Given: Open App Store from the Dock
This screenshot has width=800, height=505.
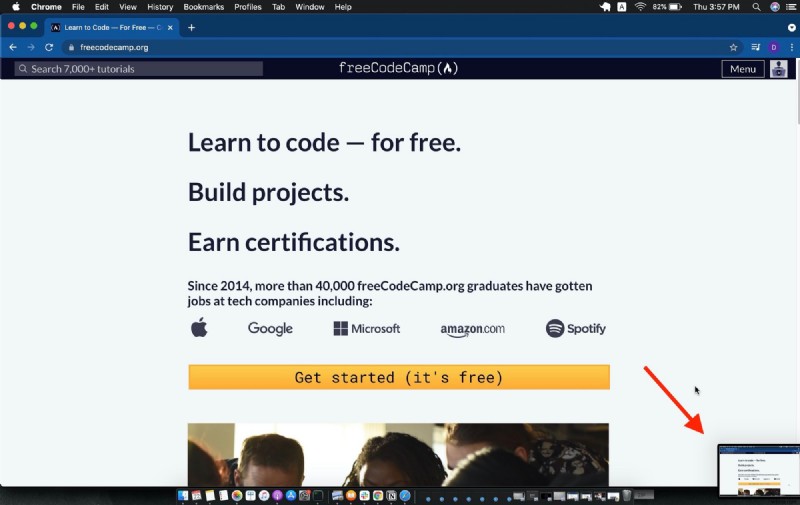Looking at the screenshot, I should (x=291, y=495).
